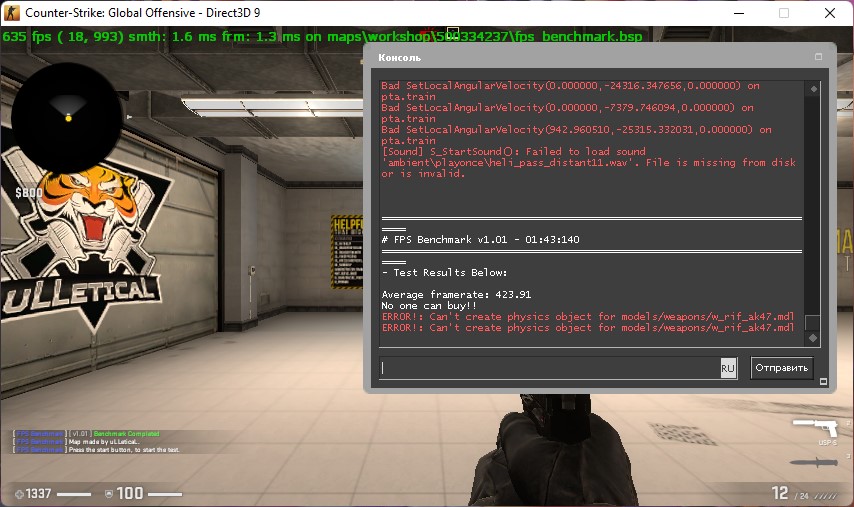Click the heli_pass_distant11.wav sound error line
854x507 pixels.
tap(588, 162)
